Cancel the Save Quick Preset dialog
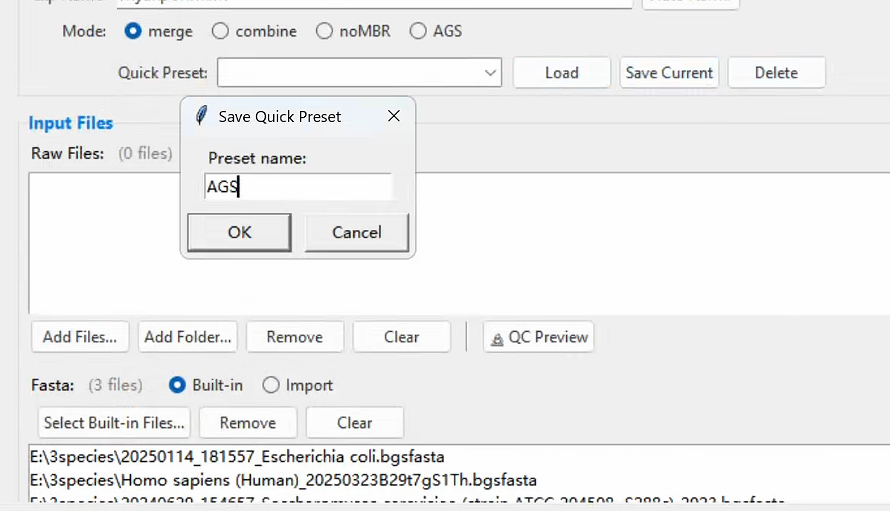890x511 pixels. pos(356,232)
